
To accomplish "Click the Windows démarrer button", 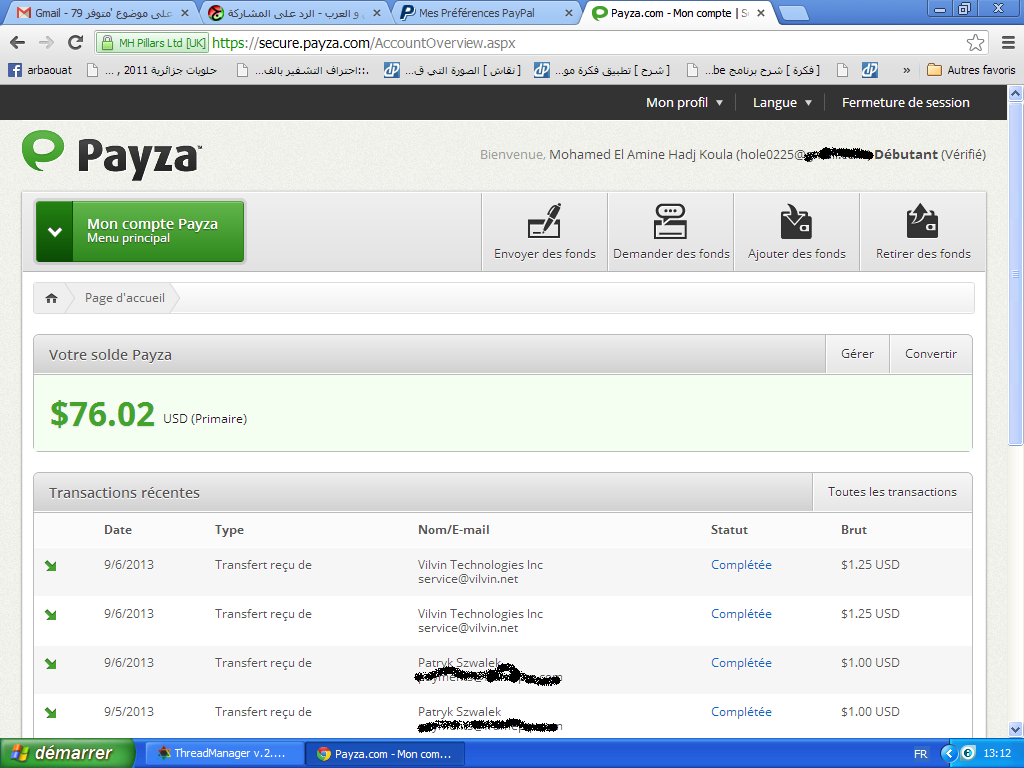I will pos(67,754).
